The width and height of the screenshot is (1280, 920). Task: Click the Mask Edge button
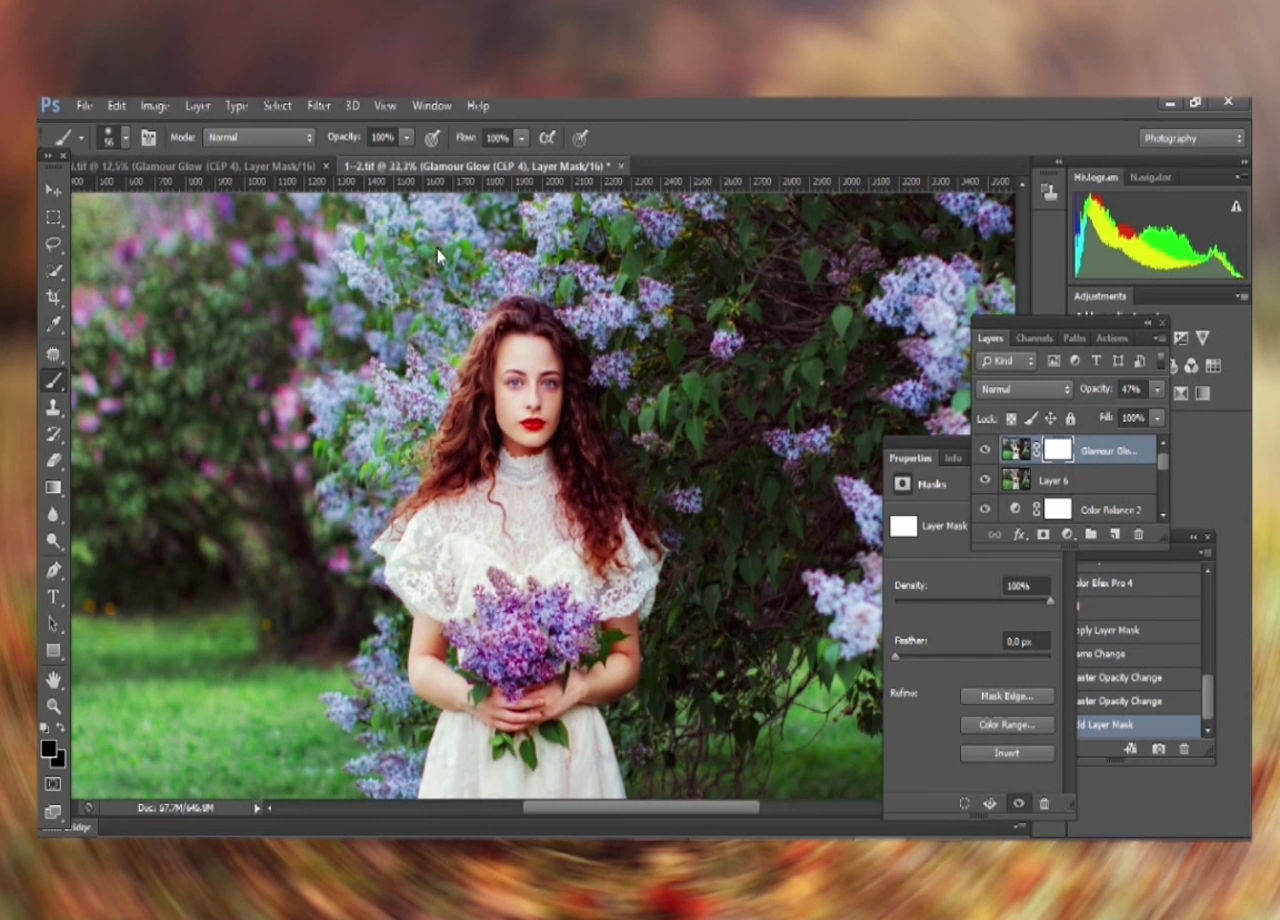(1007, 696)
